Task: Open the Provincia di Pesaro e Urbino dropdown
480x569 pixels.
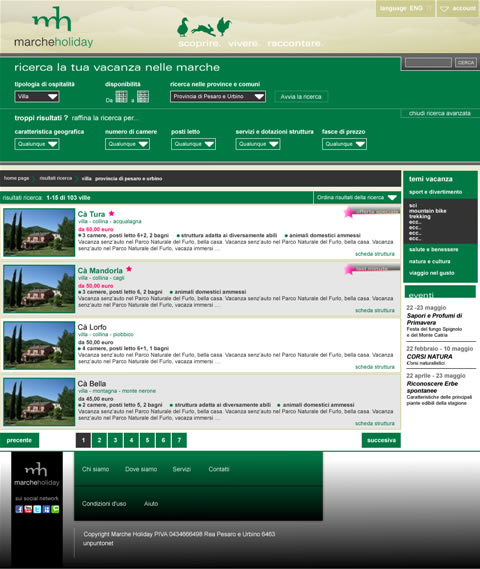Action: 218,97
